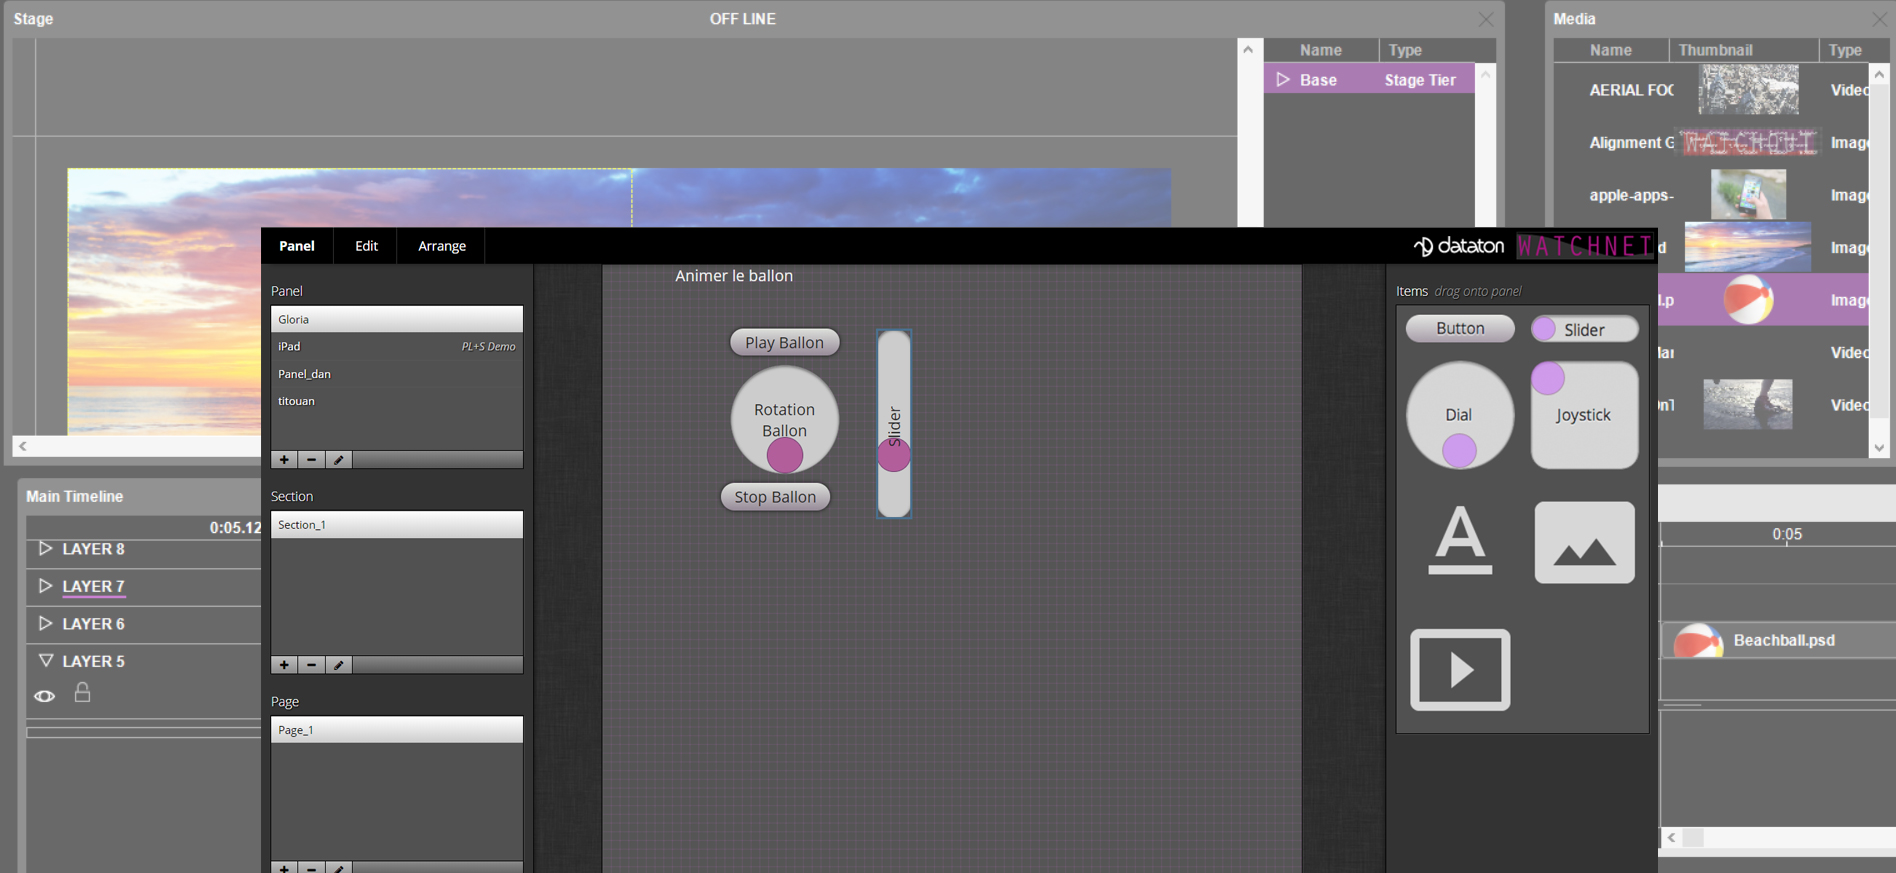This screenshot has width=1896, height=873.
Task: Expand the Base stage tier
Action: point(1283,80)
